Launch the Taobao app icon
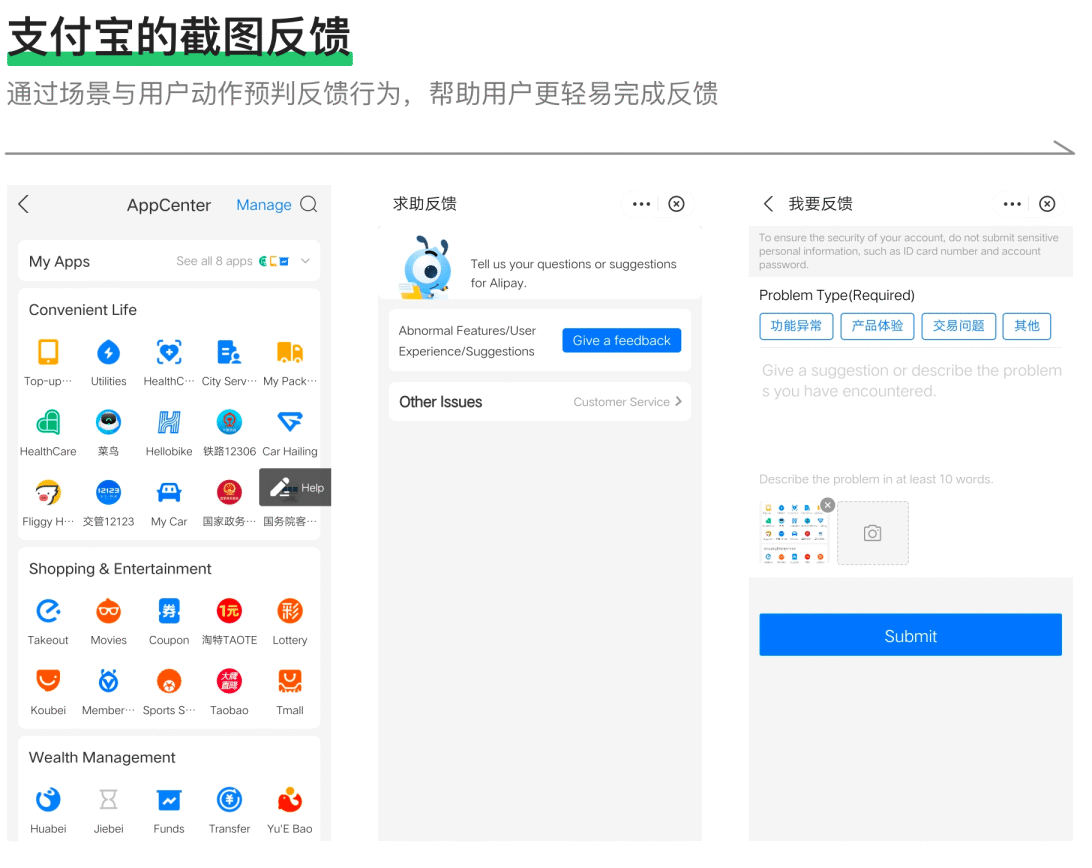 [229, 682]
